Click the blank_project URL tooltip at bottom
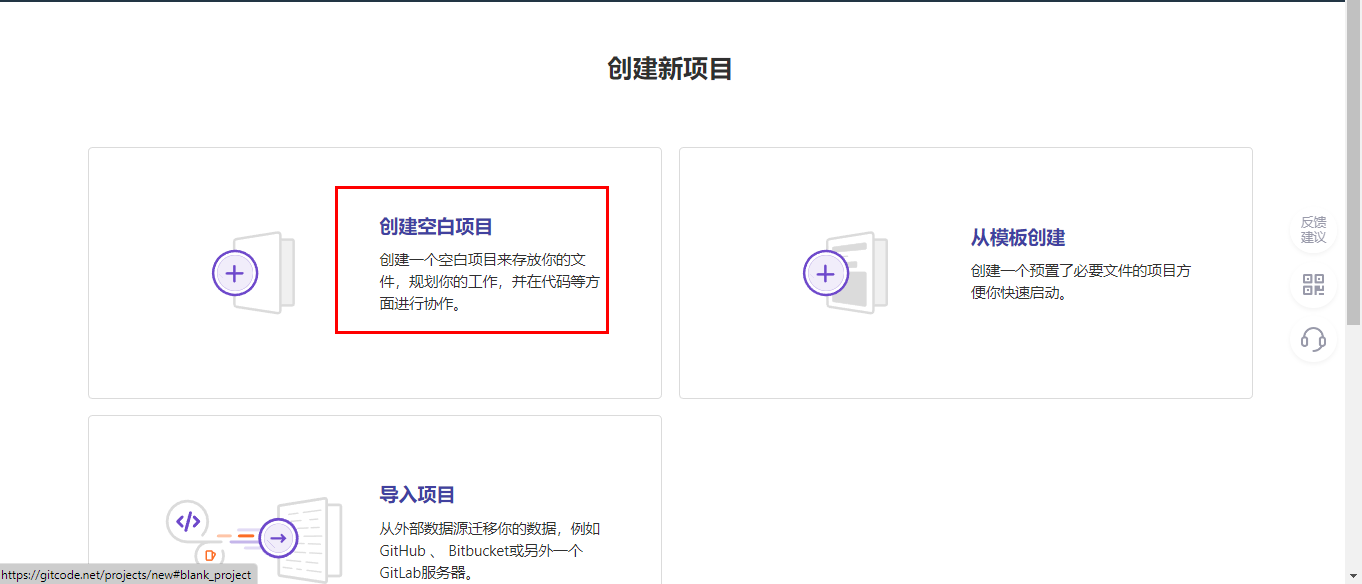Screen dimensions: 1362x584 pyautogui.click(x=128, y=575)
